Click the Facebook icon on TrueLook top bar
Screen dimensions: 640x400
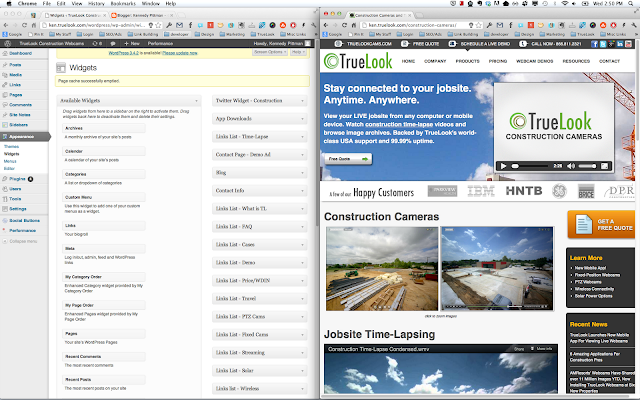pos(594,44)
